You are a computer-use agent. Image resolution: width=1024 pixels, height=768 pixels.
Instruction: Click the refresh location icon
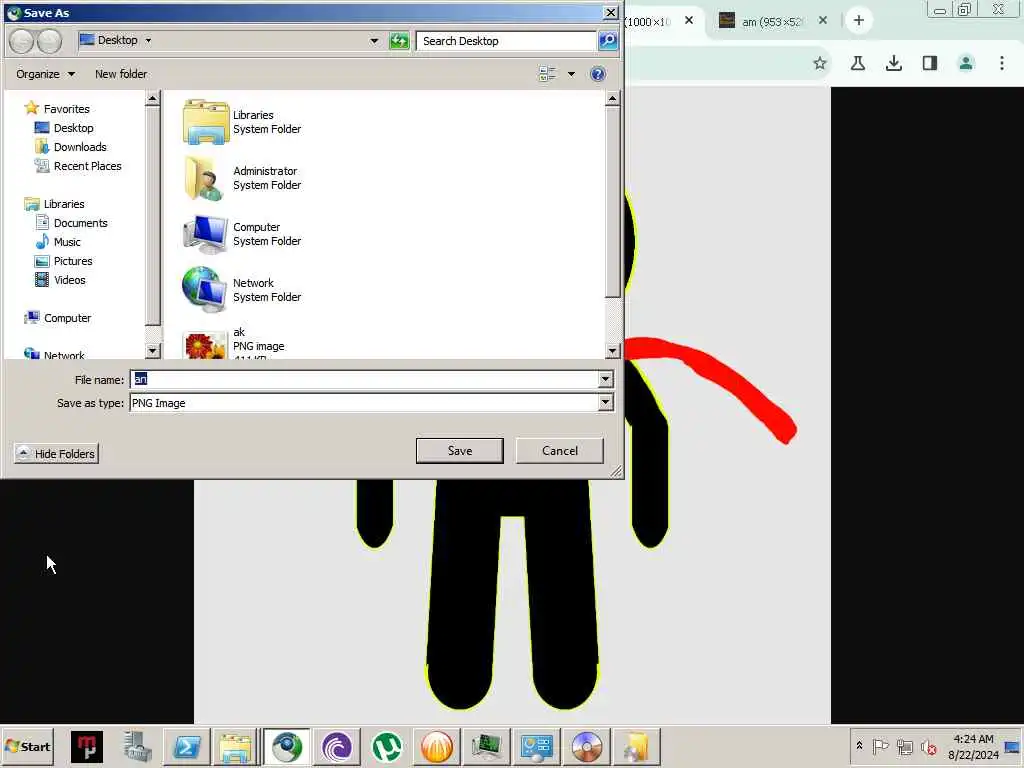coord(398,40)
